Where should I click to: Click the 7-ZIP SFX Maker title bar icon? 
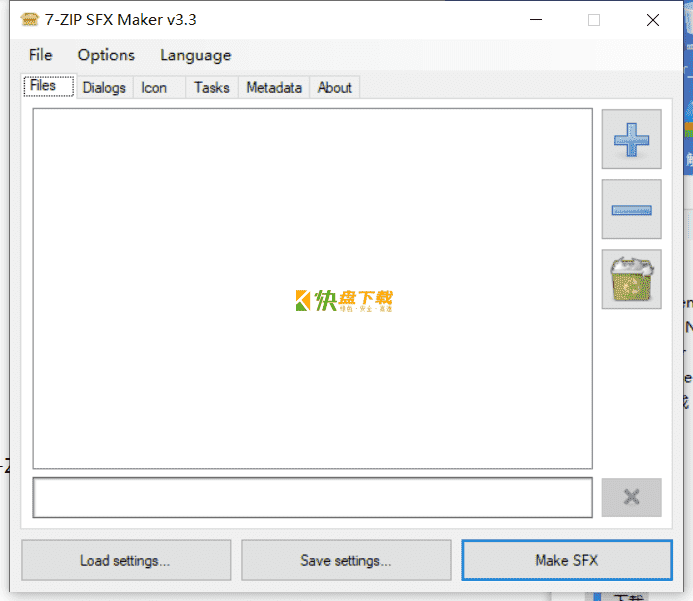(x=30, y=20)
